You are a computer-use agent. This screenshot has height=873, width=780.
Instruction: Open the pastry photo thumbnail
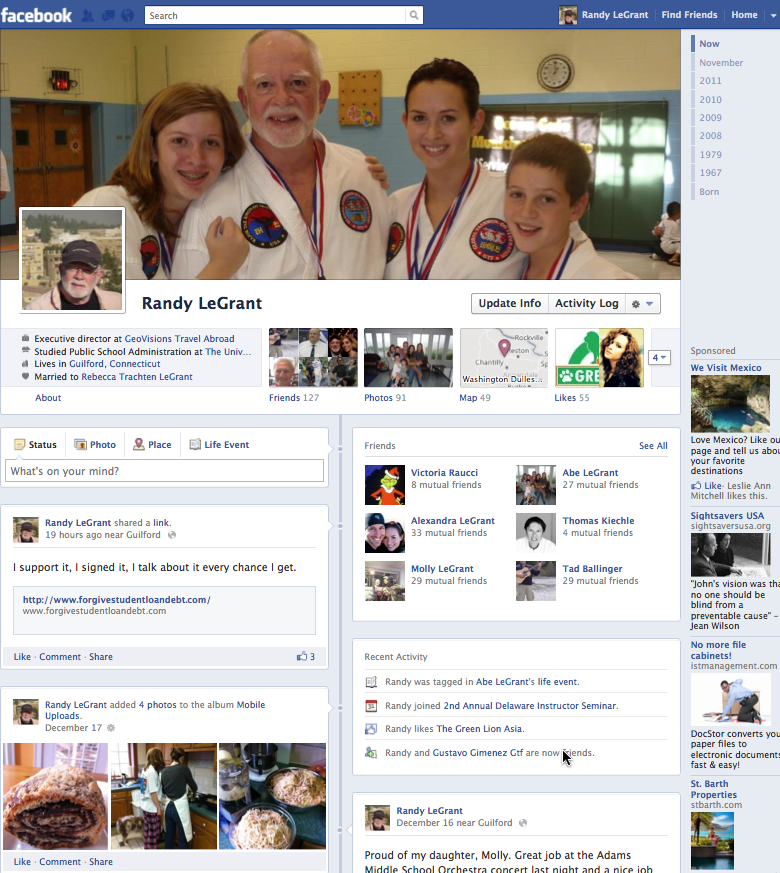[x=56, y=796]
